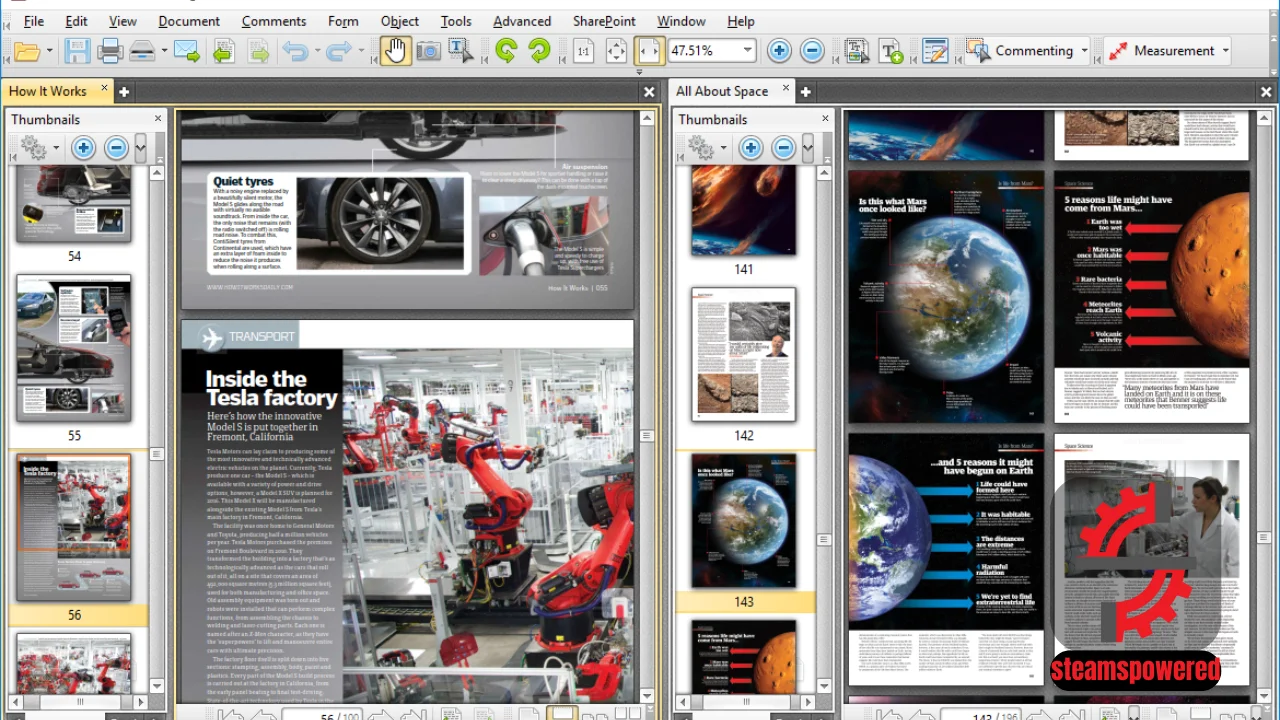Select the Edit Content tool
This screenshot has height=720, width=1280.
(x=857, y=51)
